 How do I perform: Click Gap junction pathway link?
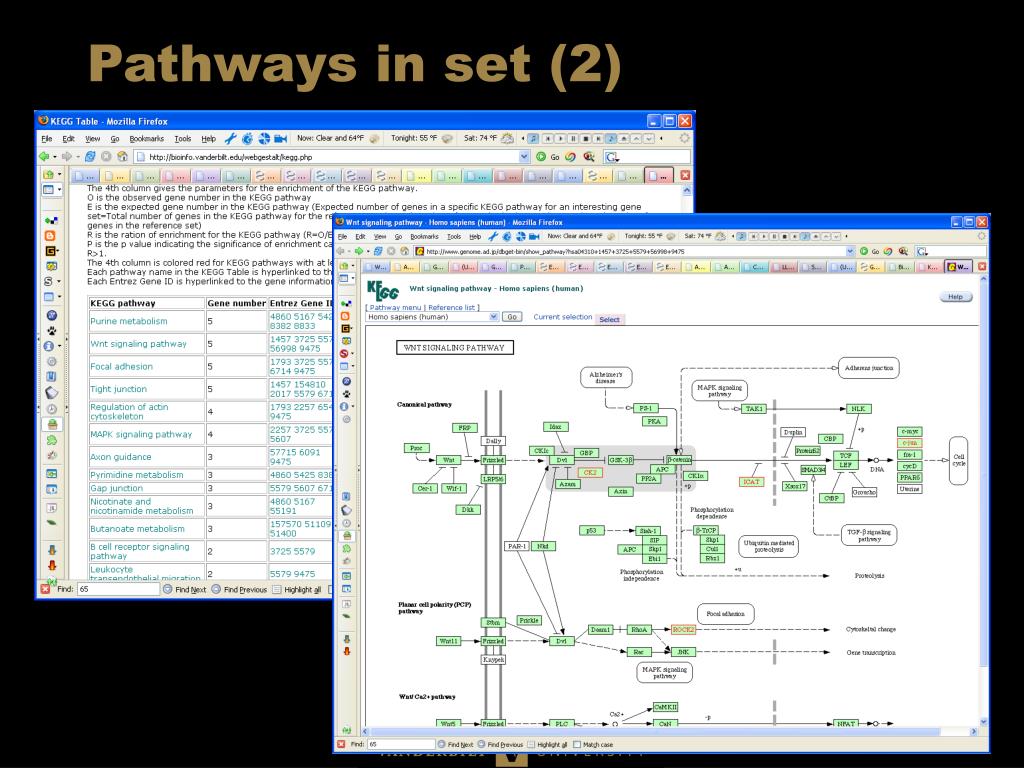(x=116, y=488)
